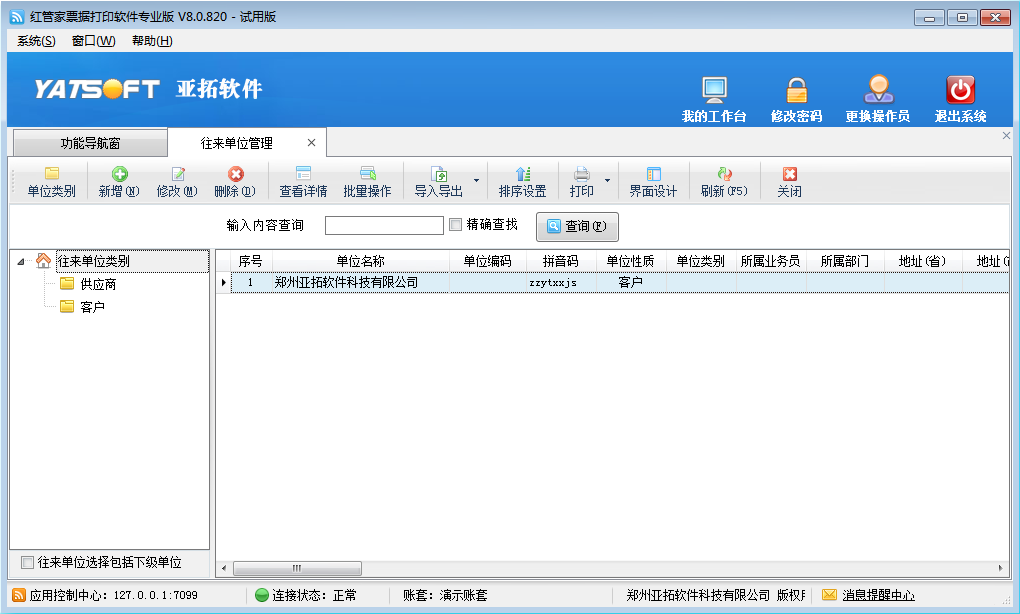
Task: Click the 查询(F) search button
Action: [x=577, y=226]
